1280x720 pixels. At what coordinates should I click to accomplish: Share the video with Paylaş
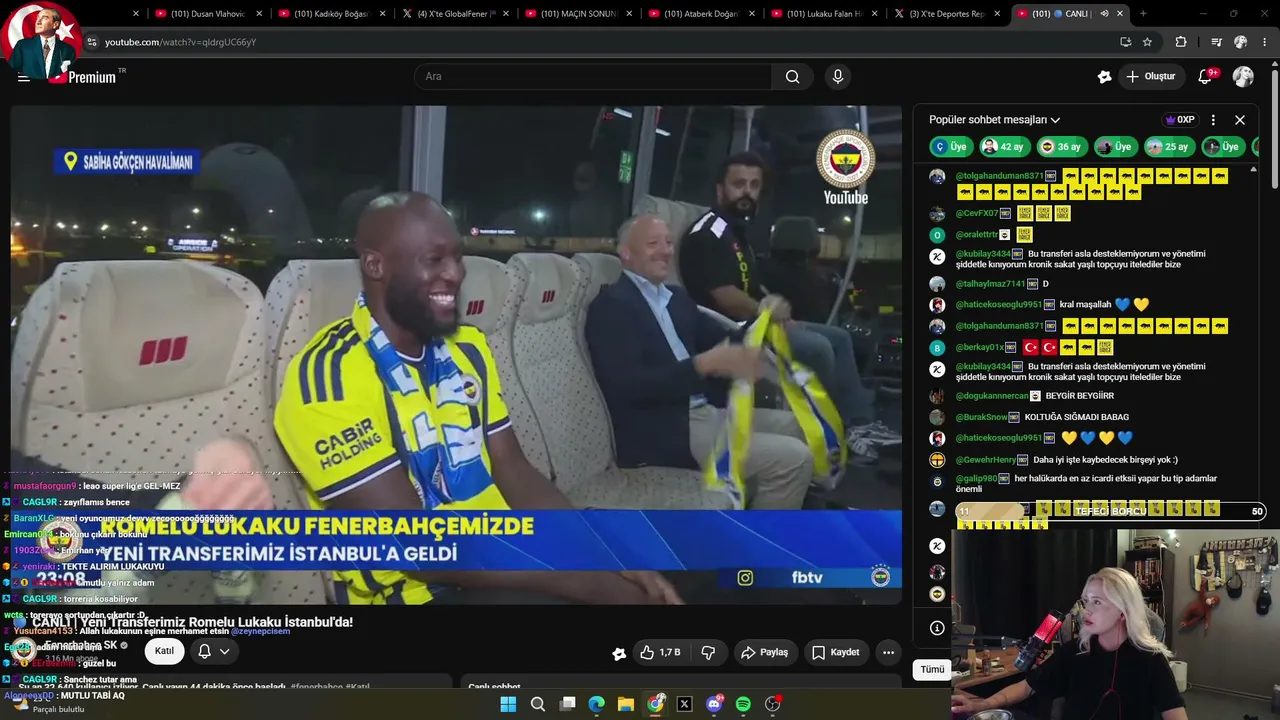click(x=764, y=652)
